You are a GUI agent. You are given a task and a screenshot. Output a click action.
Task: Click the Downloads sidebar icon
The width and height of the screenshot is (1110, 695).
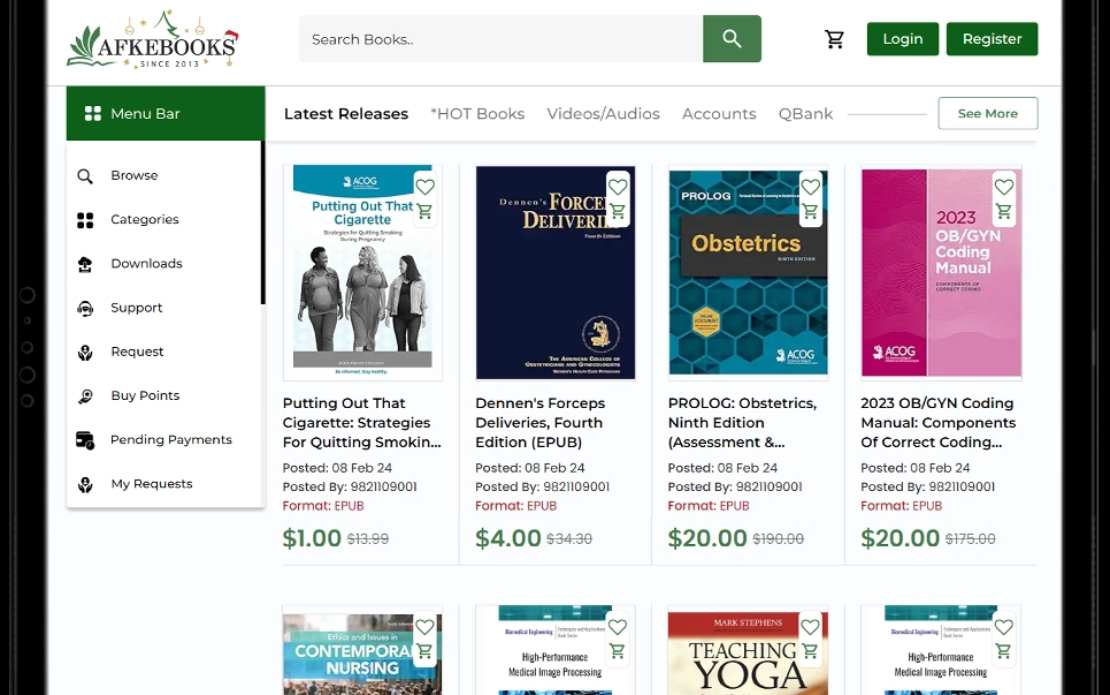pyautogui.click(x=85, y=264)
